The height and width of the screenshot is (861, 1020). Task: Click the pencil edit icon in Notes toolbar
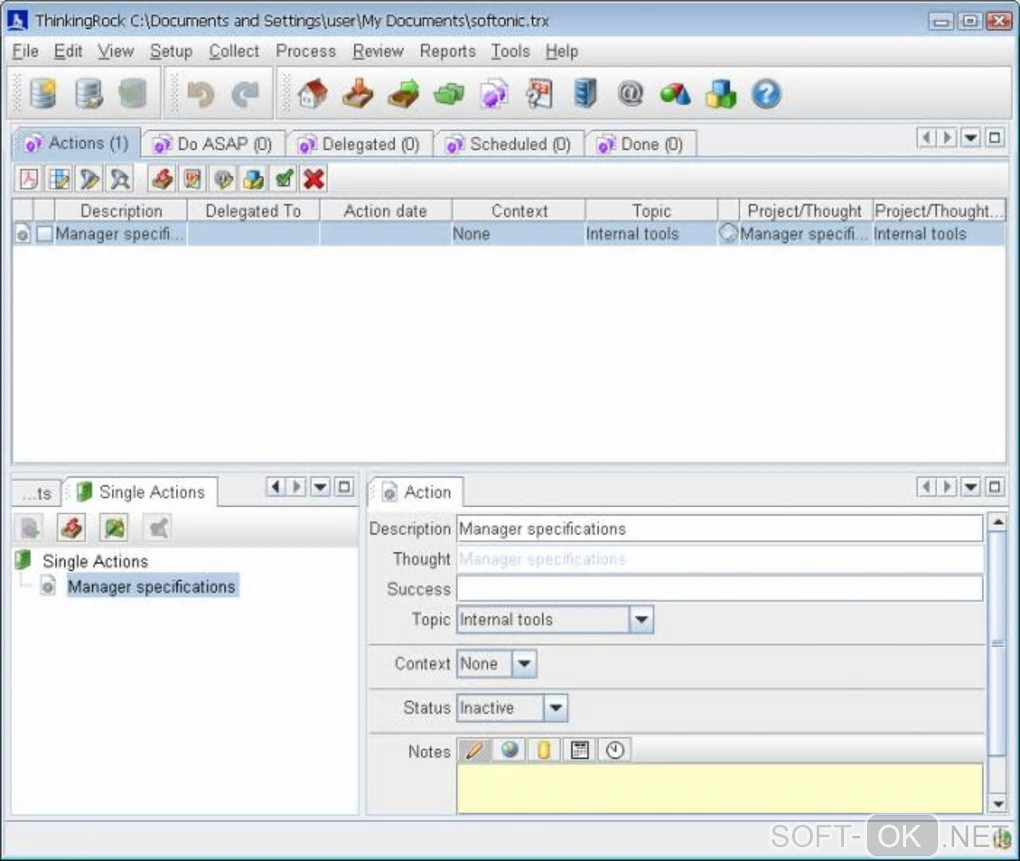click(x=475, y=750)
